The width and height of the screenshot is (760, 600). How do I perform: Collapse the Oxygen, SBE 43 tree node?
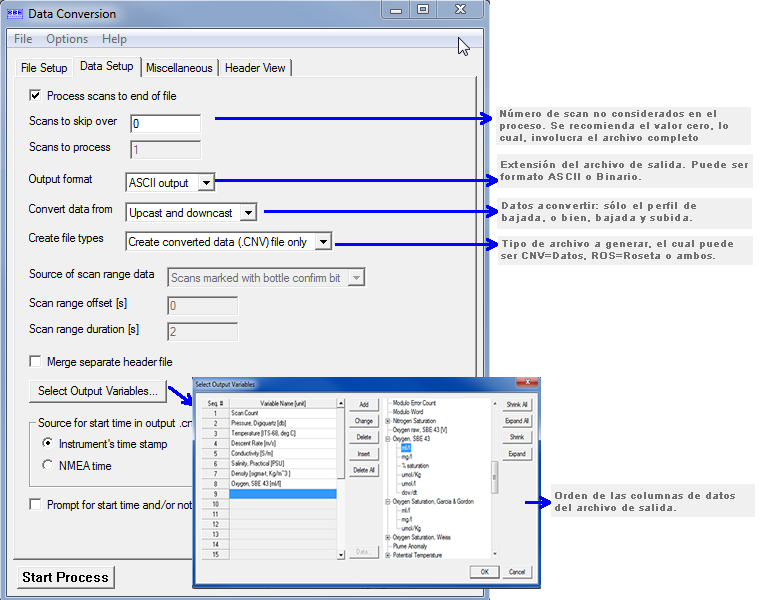coord(387,438)
